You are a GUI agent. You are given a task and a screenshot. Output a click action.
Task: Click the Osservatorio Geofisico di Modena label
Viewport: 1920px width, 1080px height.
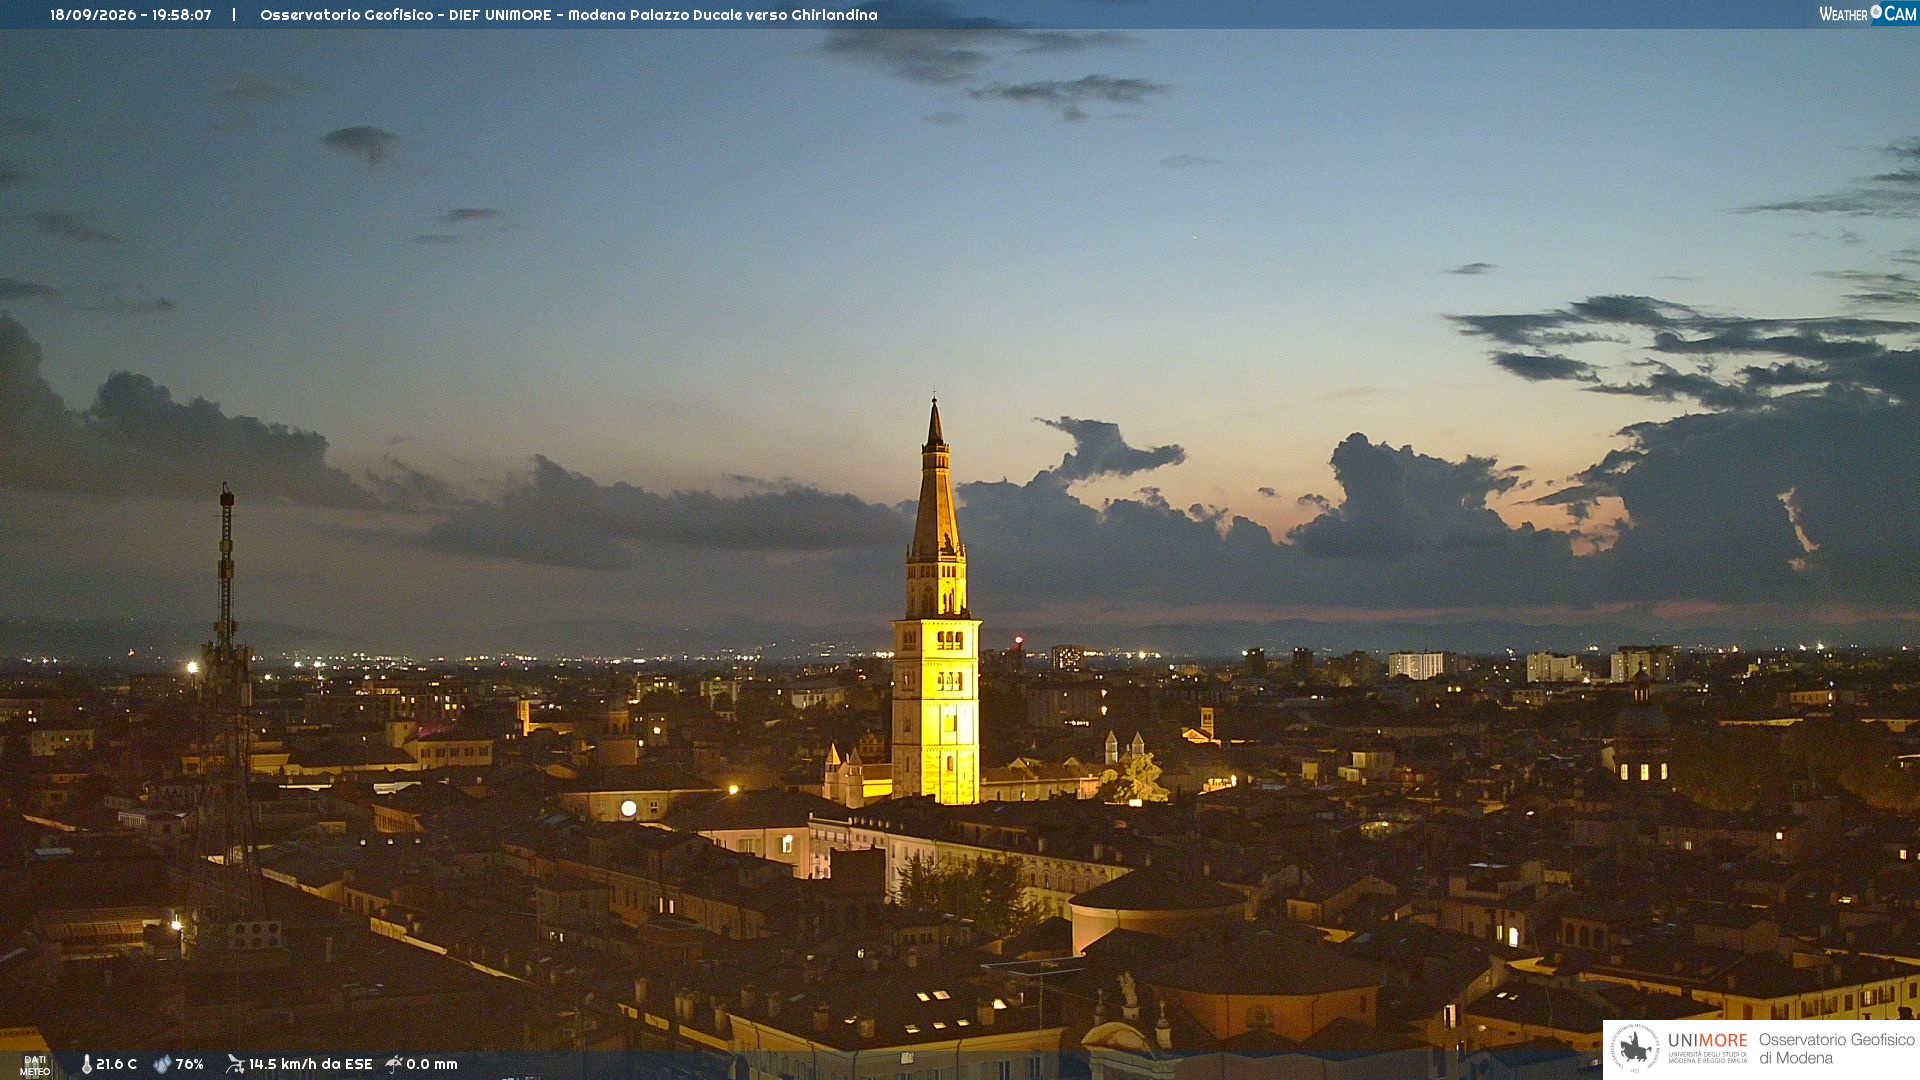(1836, 1048)
